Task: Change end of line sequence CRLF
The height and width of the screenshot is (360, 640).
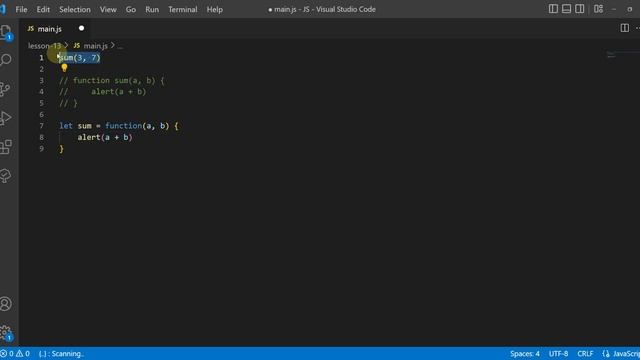Action: point(585,353)
